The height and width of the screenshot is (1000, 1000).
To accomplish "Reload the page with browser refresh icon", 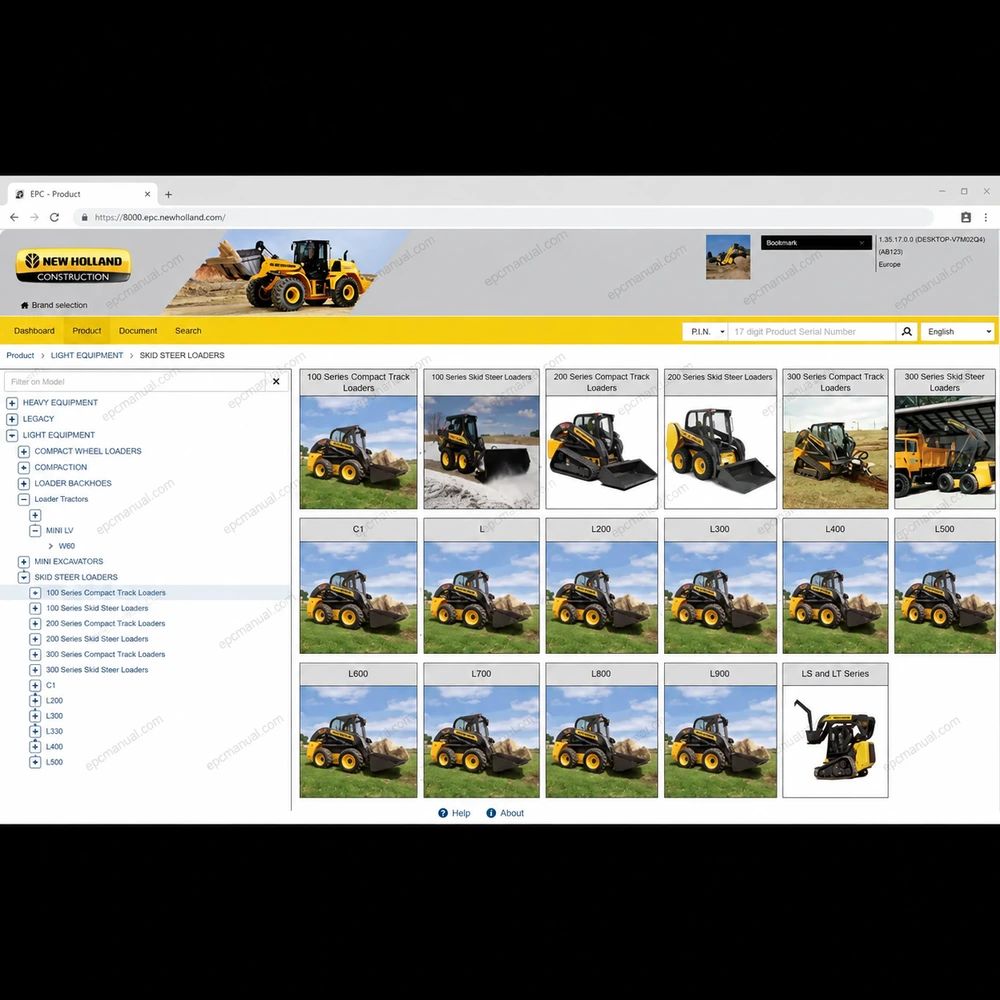I will pos(55,217).
